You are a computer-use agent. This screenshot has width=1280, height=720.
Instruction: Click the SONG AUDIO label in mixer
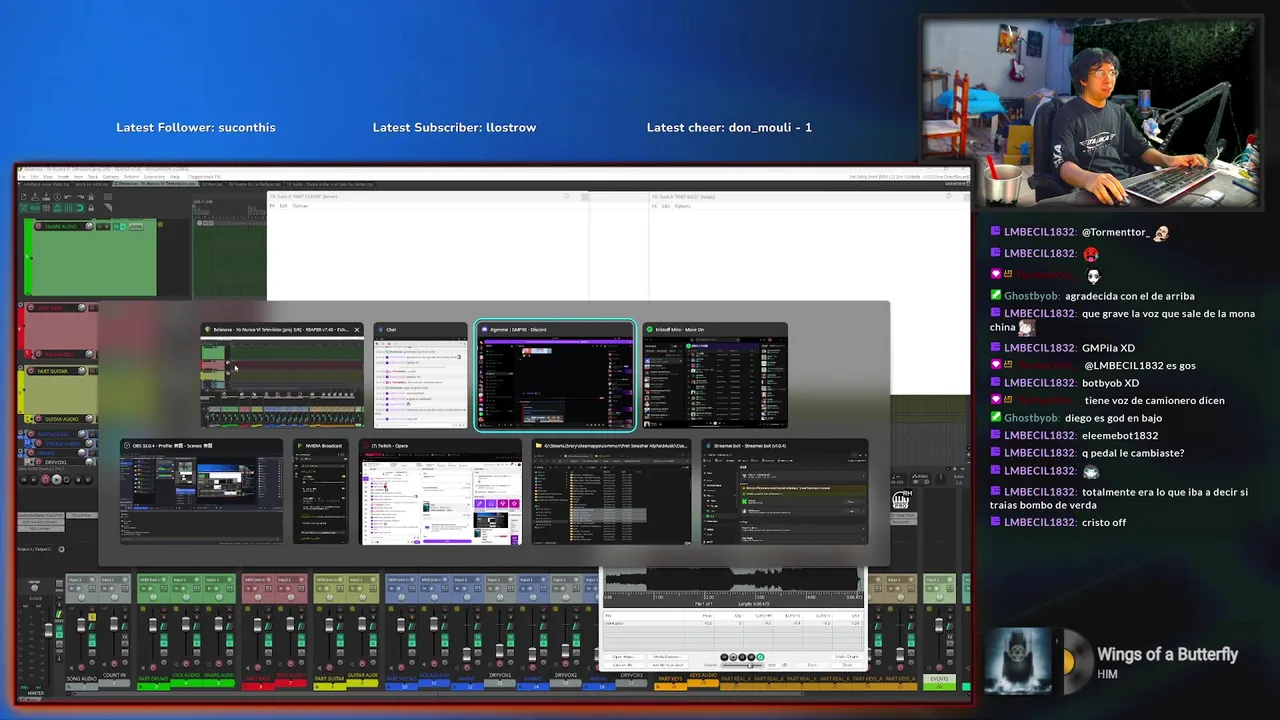click(x=82, y=679)
